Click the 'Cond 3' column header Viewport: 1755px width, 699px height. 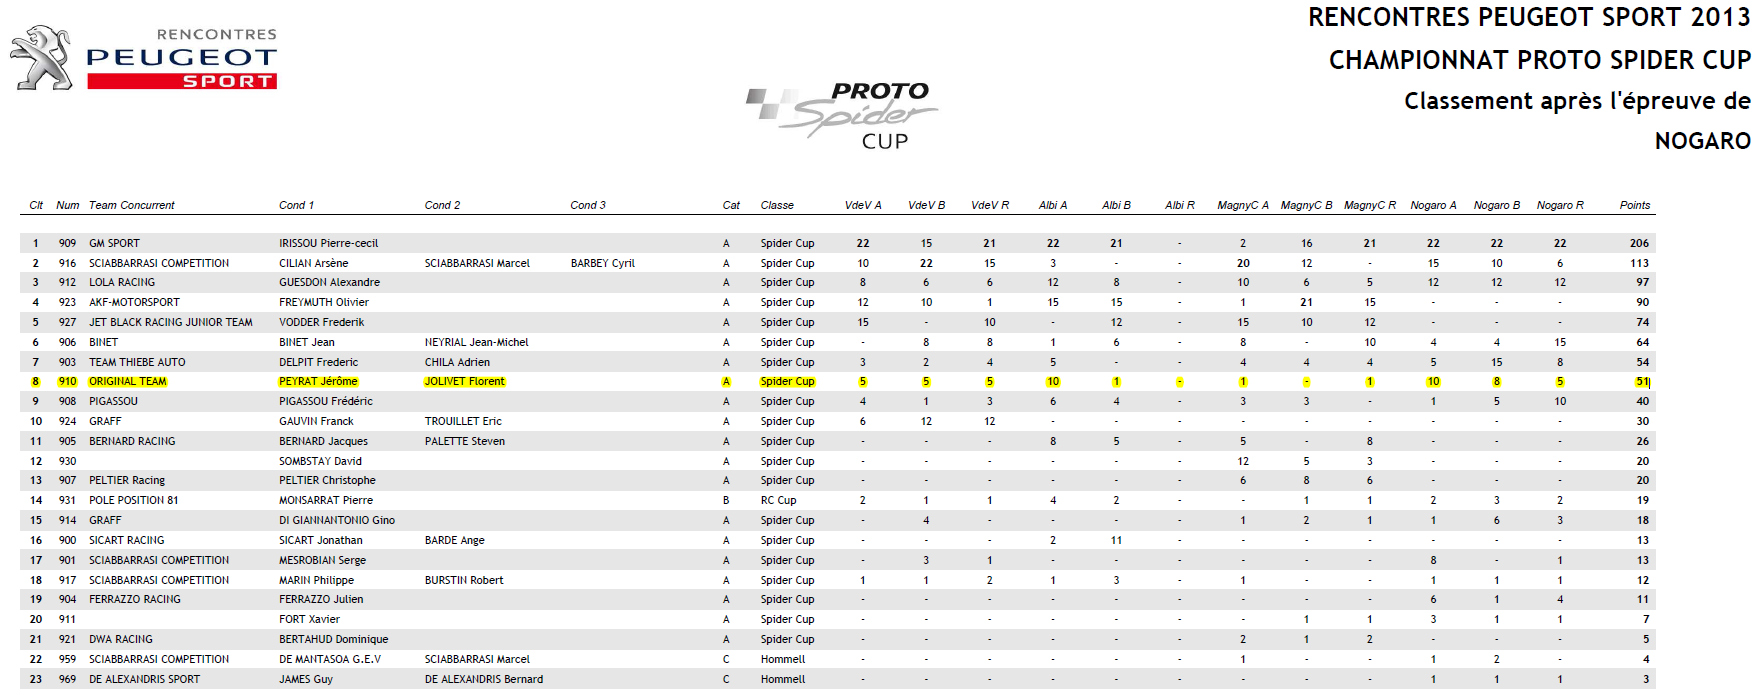tap(588, 205)
